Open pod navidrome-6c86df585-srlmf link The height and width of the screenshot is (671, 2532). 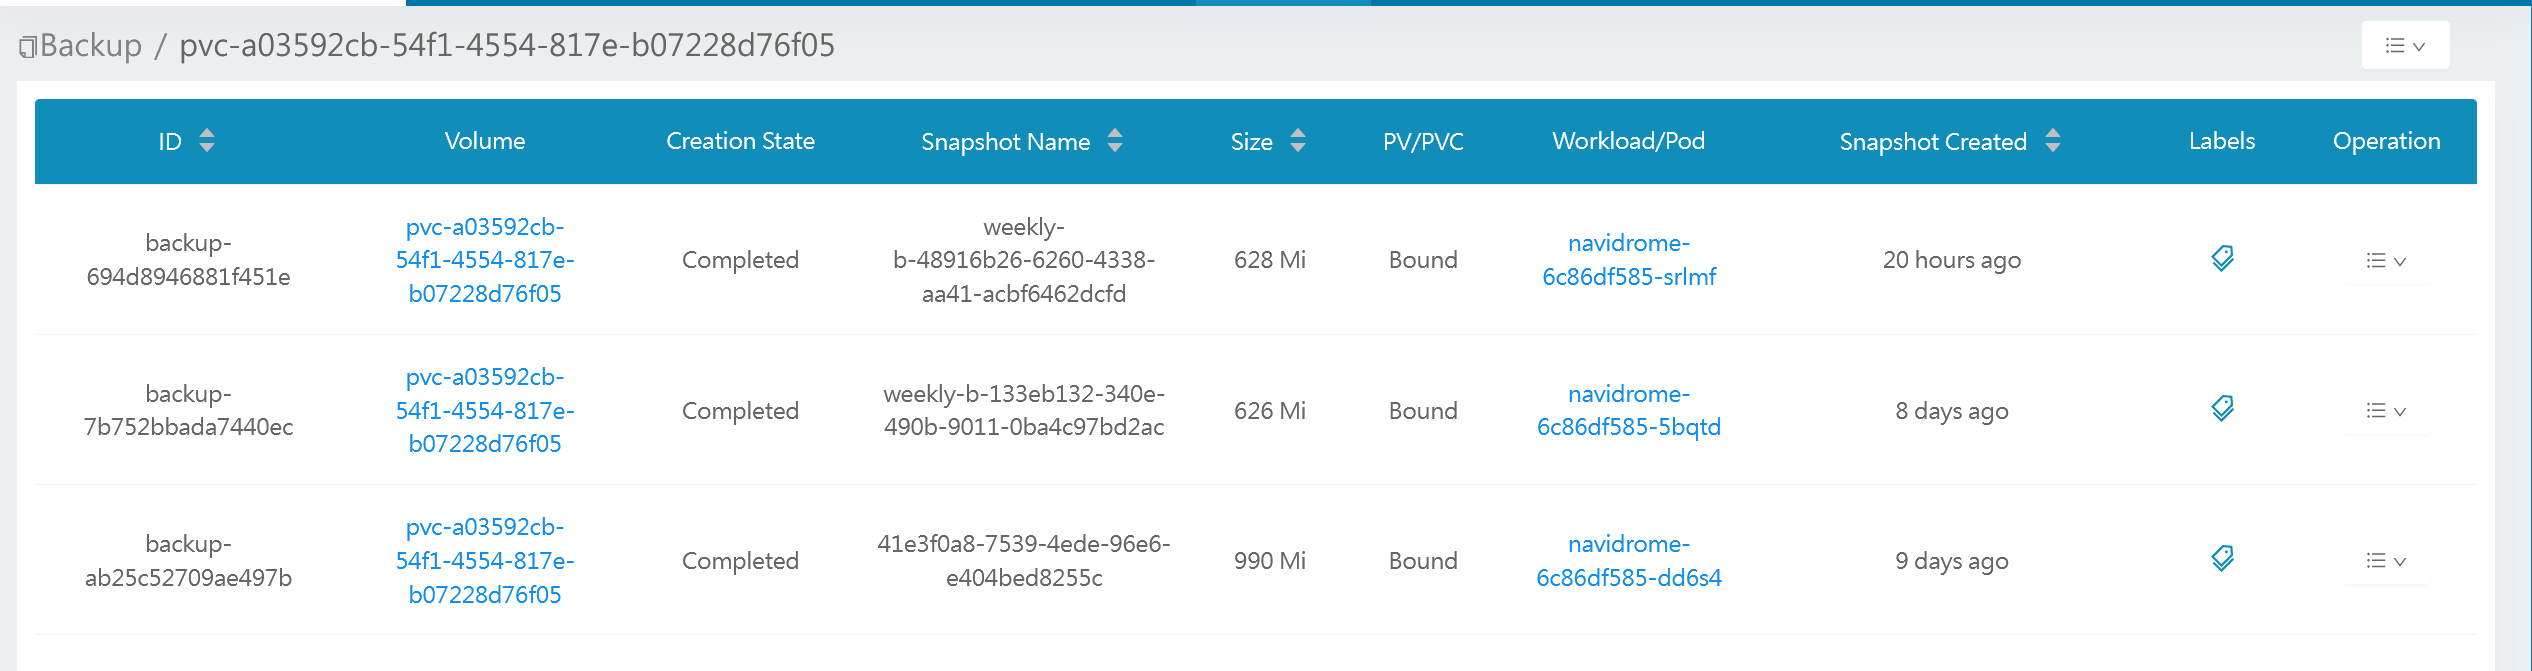point(1629,260)
